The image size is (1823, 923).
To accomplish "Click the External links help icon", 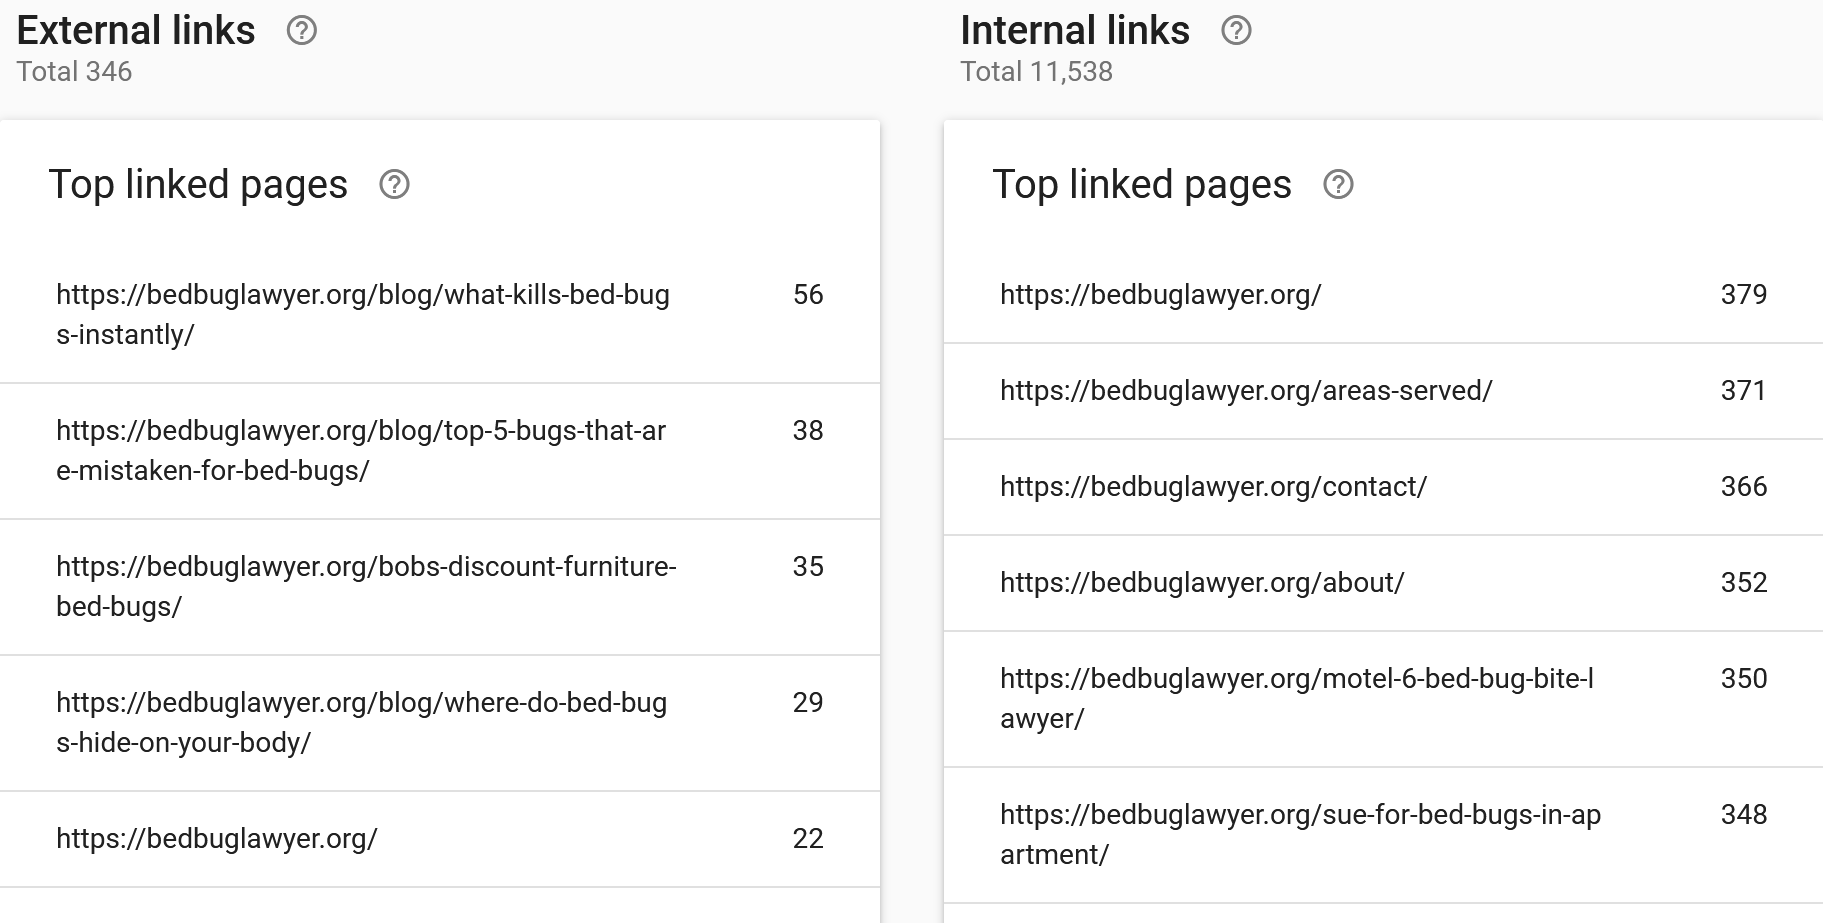I will pyautogui.click(x=301, y=31).
